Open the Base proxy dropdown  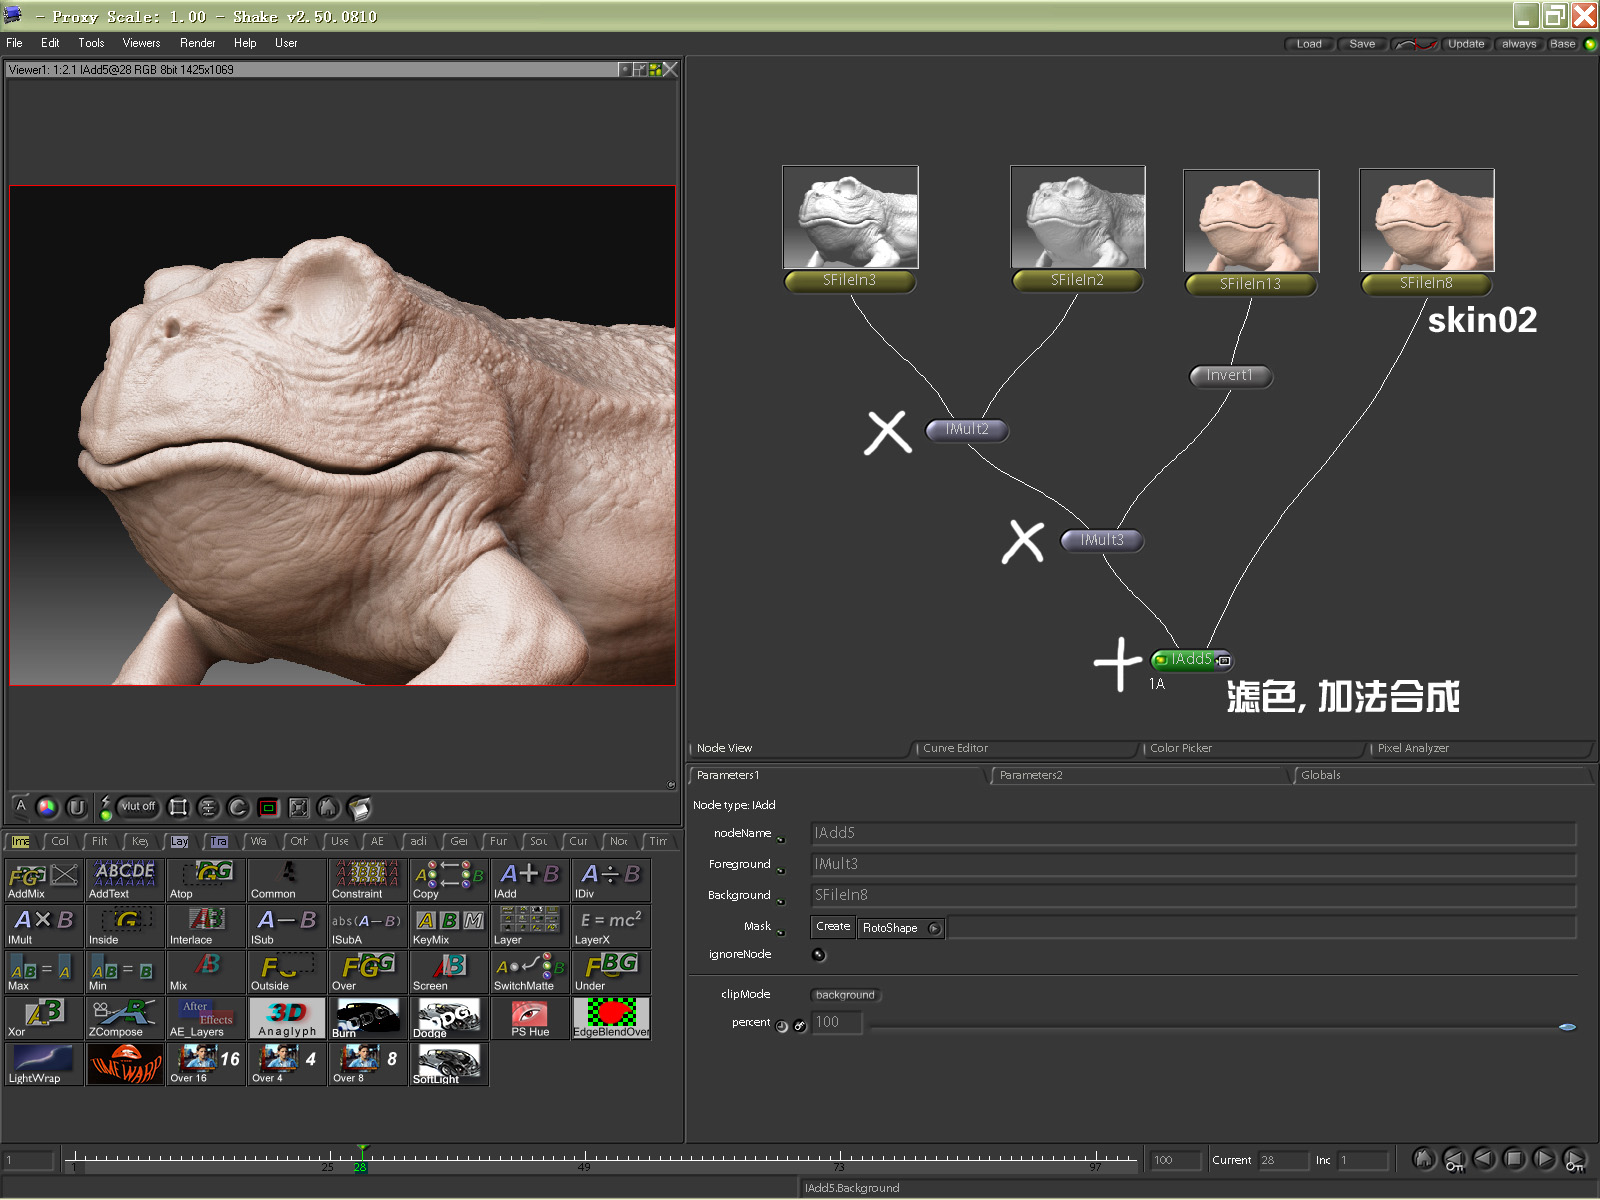[1562, 44]
